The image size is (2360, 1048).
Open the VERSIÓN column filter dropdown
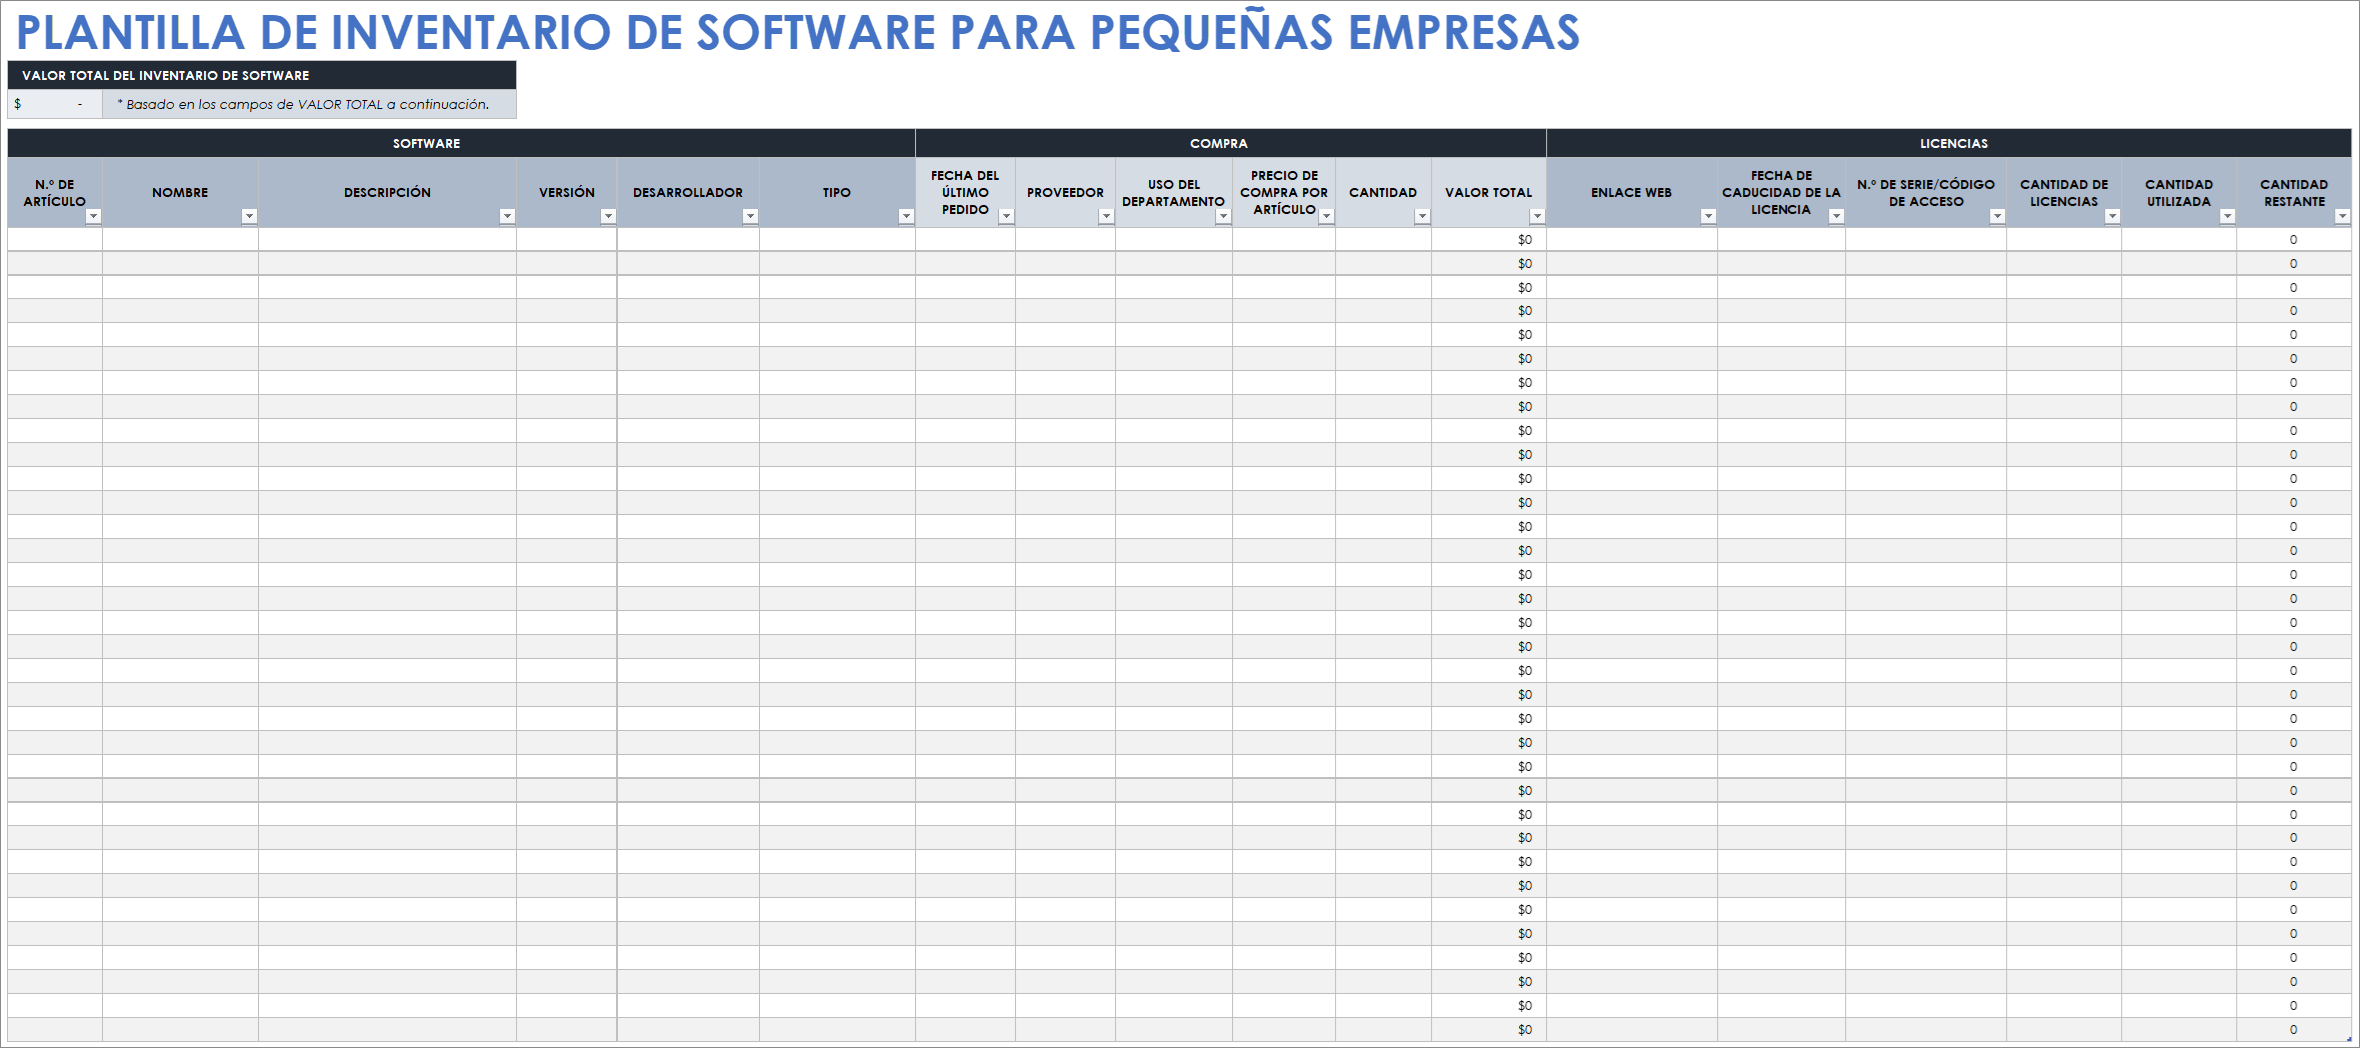(608, 217)
